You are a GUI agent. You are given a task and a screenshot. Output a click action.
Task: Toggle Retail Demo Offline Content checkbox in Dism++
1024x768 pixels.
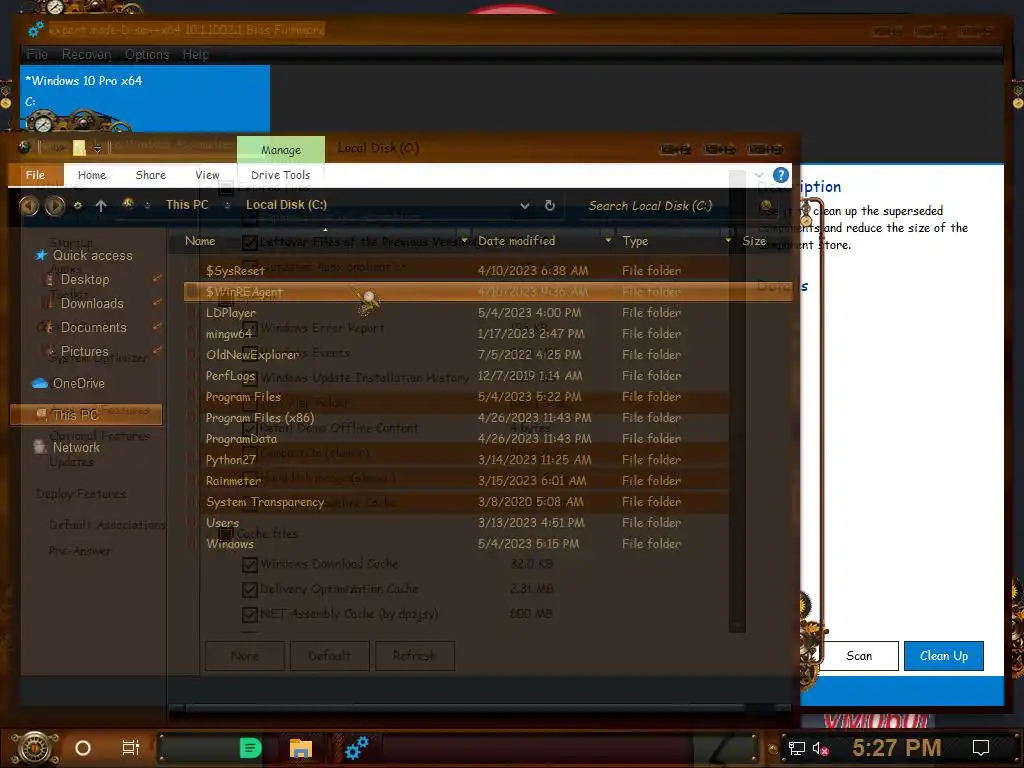249,428
